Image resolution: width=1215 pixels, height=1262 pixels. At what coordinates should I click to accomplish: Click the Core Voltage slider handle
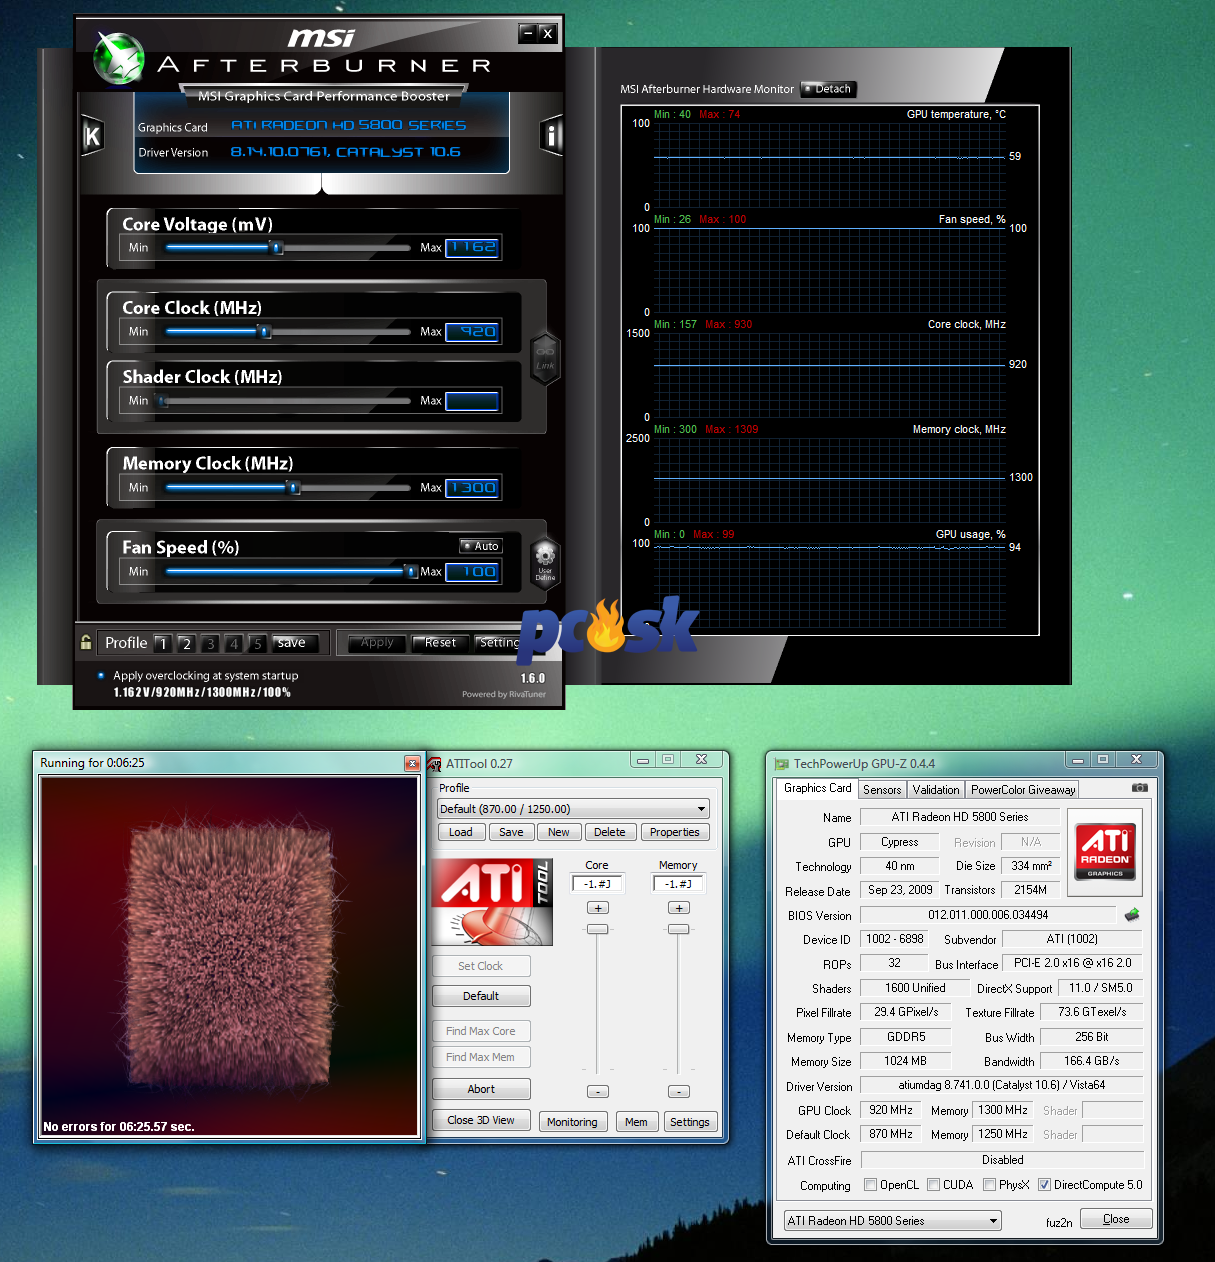277,248
